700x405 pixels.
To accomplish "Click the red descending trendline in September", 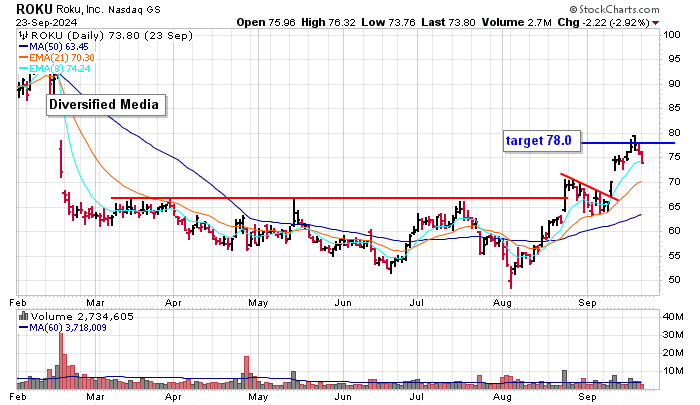I will [x=589, y=186].
